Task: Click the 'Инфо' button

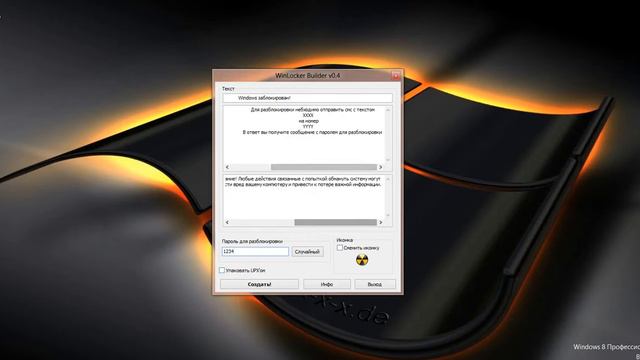Action: coord(327,284)
